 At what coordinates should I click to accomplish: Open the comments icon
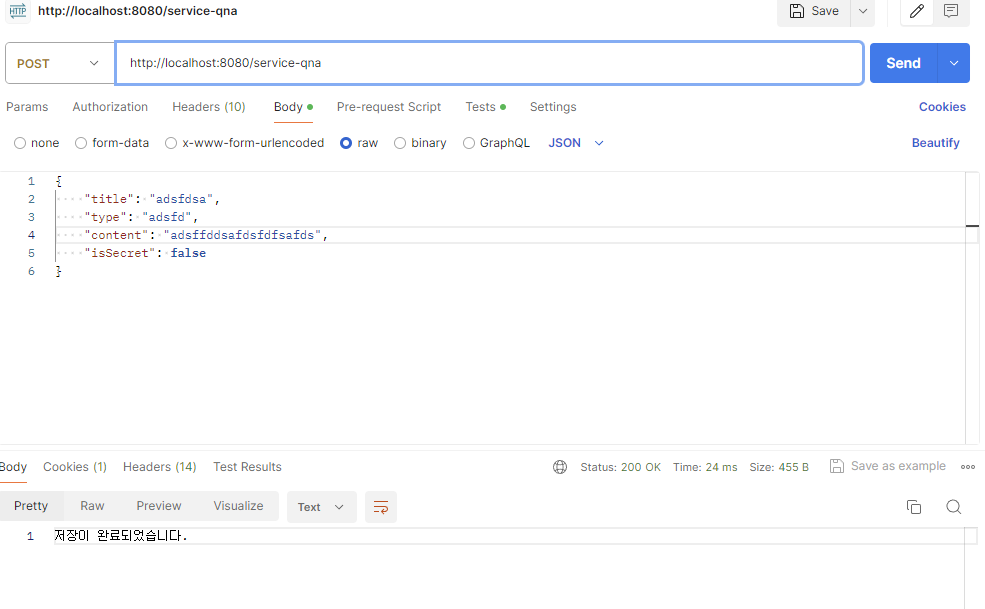[950, 11]
